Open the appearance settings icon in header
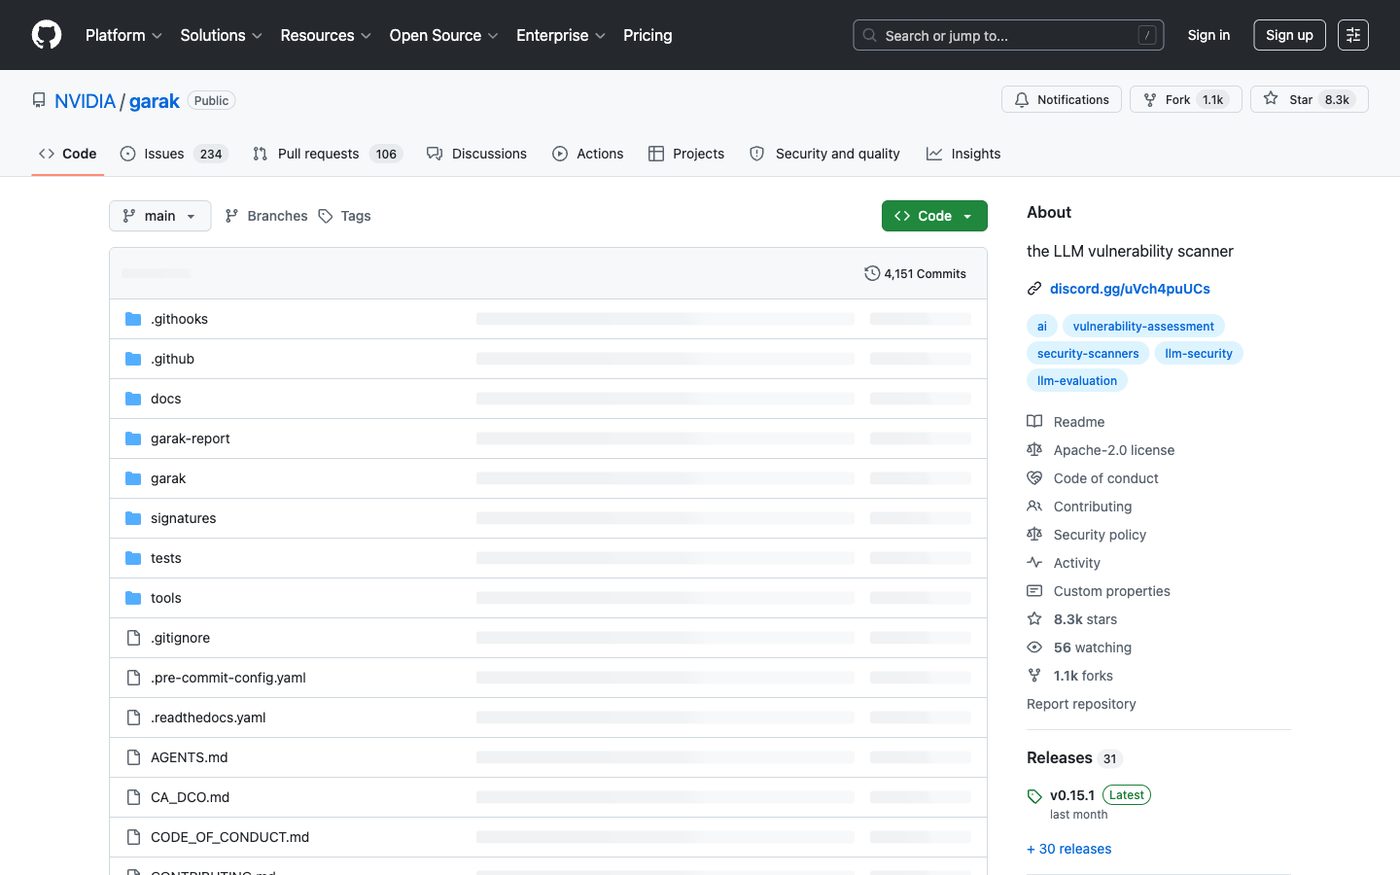The width and height of the screenshot is (1400, 875). point(1353,35)
